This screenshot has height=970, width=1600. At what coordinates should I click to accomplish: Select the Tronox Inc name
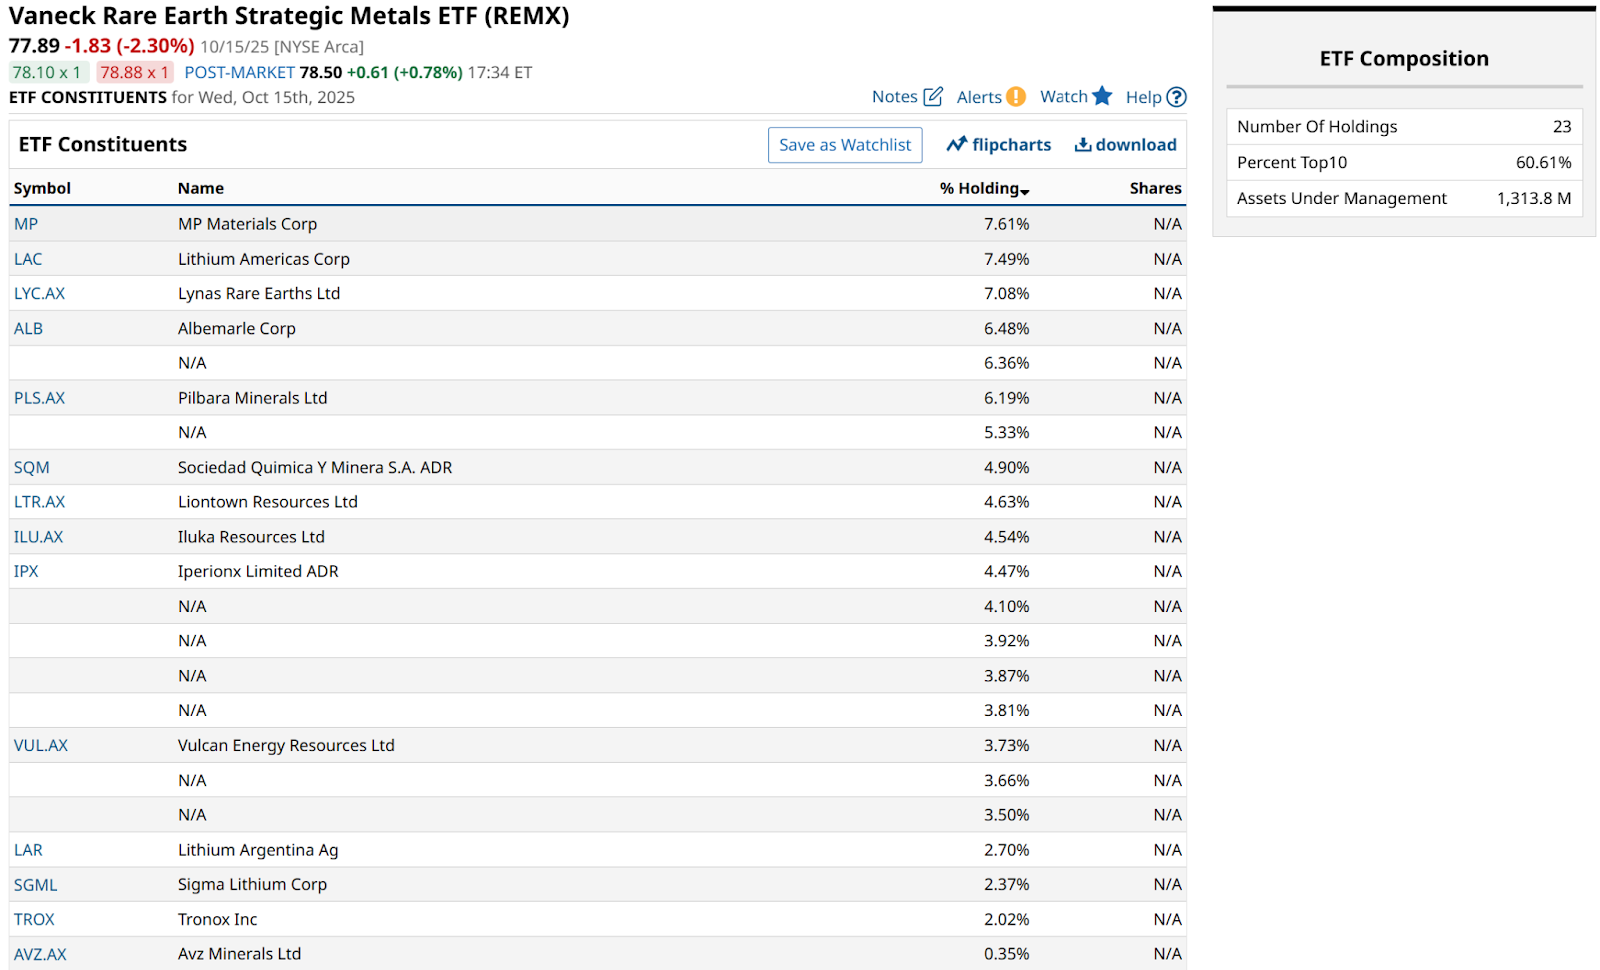tap(217, 919)
